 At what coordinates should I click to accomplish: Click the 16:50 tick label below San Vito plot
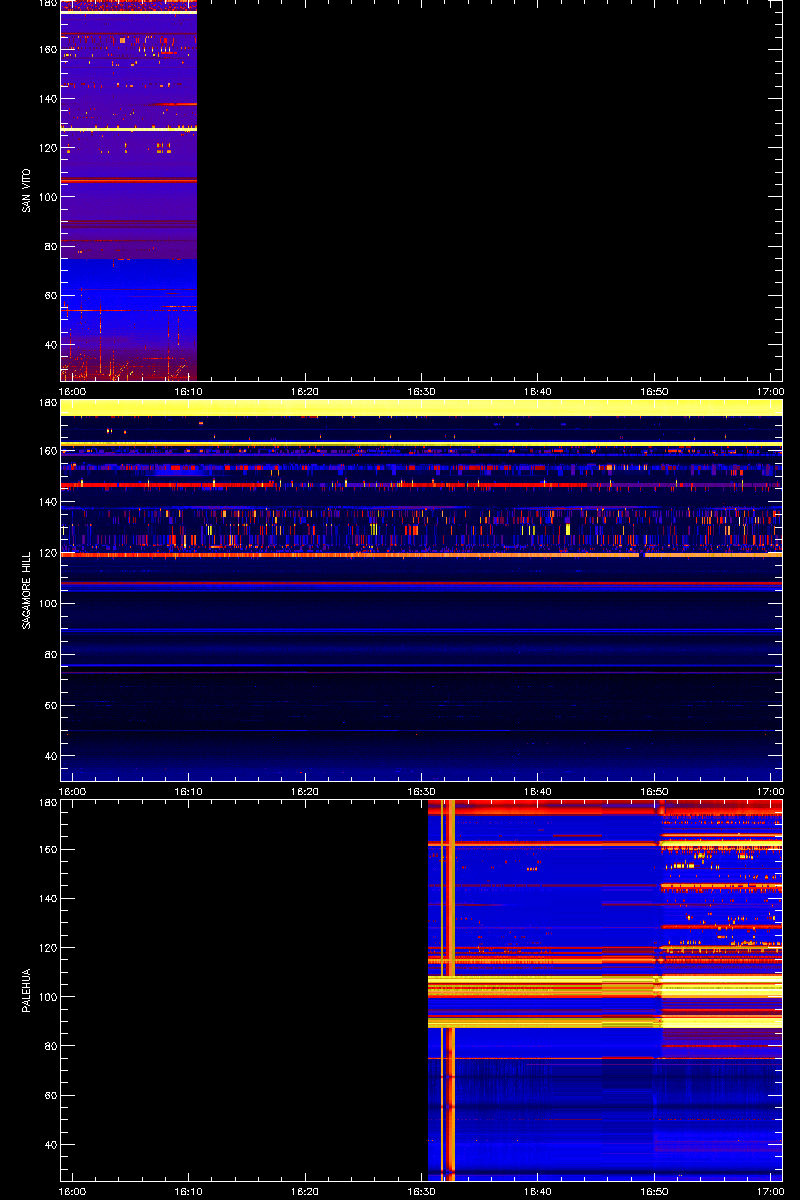coord(654,391)
